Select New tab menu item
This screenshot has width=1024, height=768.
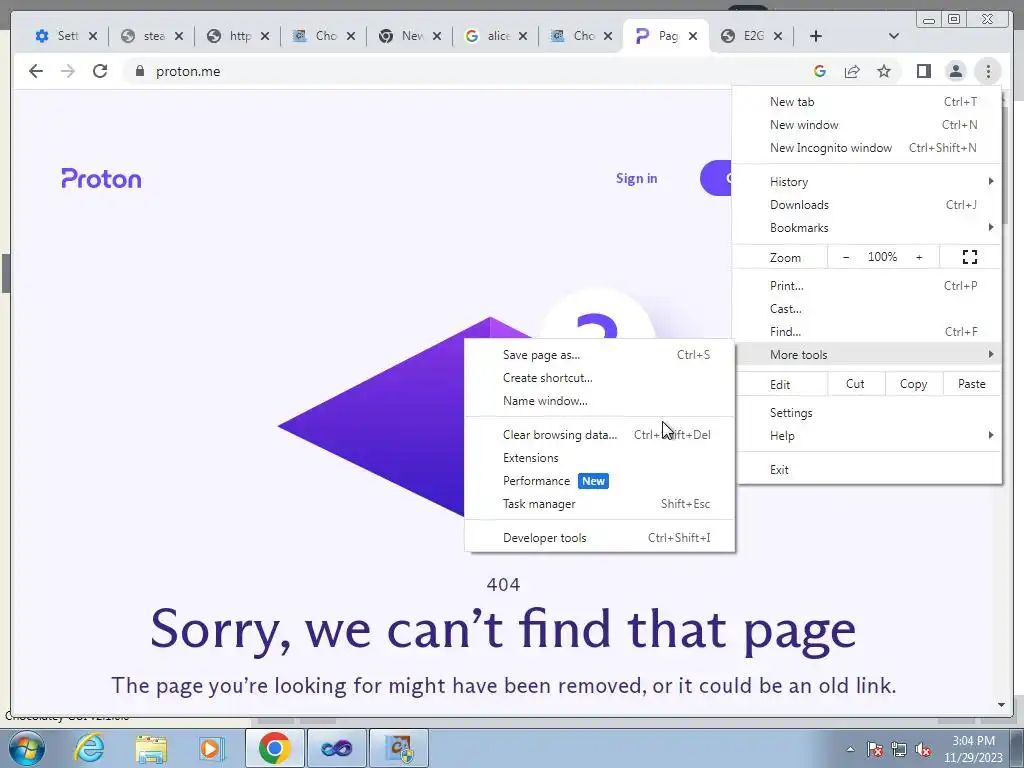pos(869,102)
